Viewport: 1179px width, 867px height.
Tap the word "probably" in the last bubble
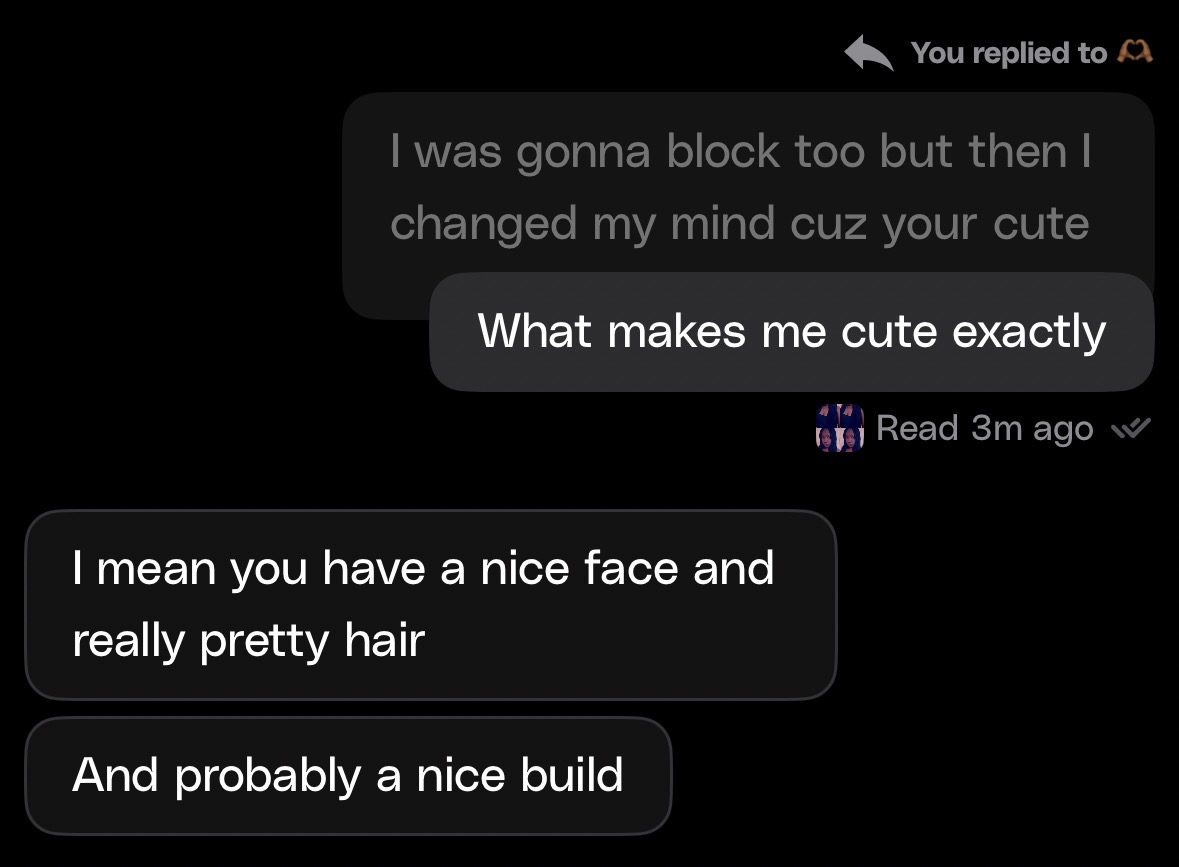coord(267,776)
